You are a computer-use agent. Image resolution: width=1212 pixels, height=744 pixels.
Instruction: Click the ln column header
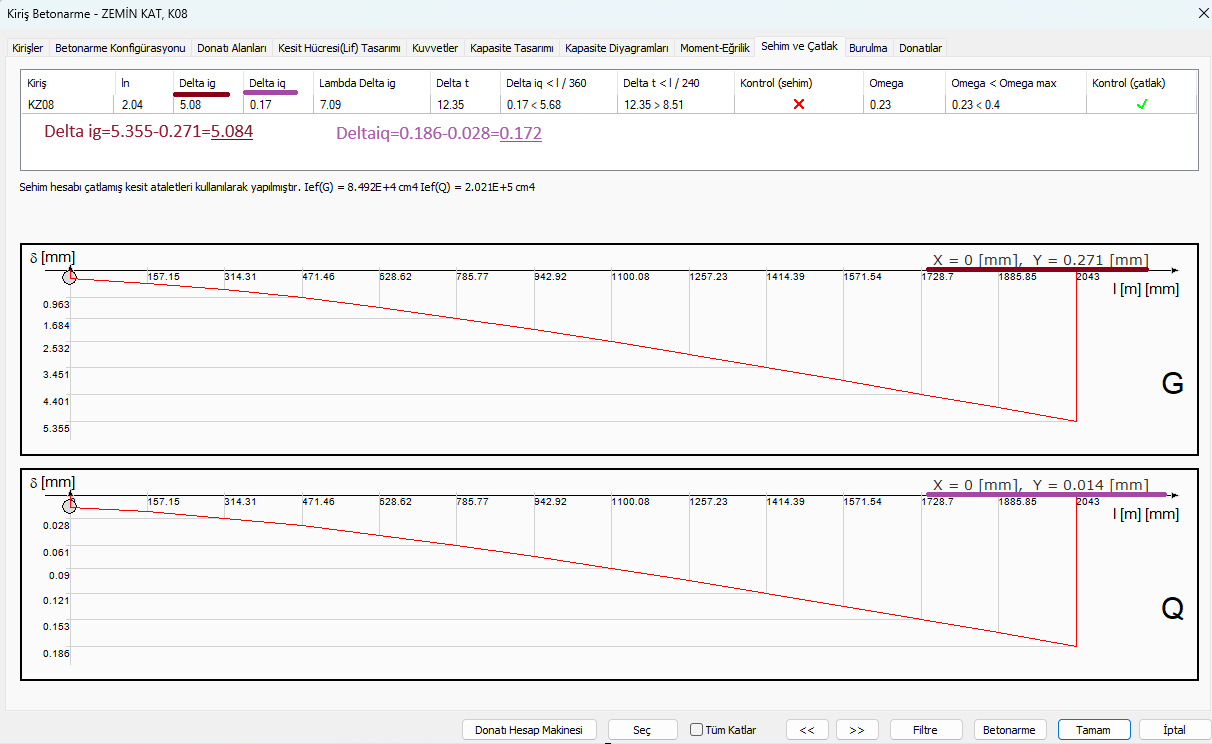point(126,83)
